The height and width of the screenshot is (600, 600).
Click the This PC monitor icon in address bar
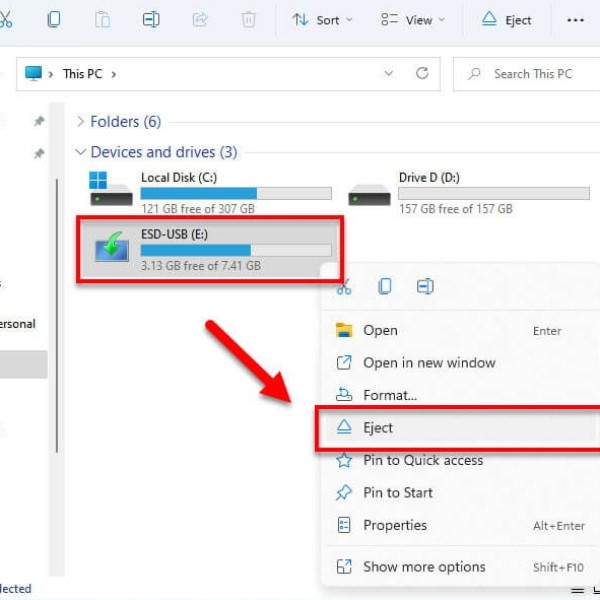(x=33, y=73)
